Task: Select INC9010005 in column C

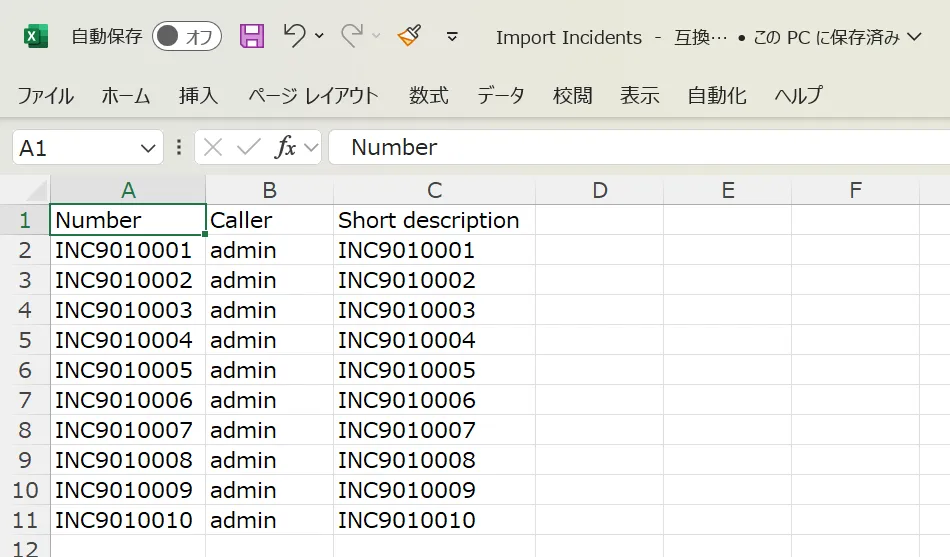Action: [x=434, y=370]
